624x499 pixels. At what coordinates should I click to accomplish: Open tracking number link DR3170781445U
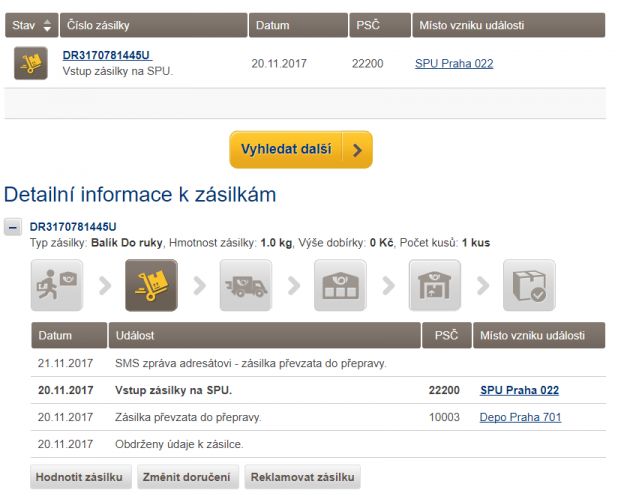tap(107, 55)
